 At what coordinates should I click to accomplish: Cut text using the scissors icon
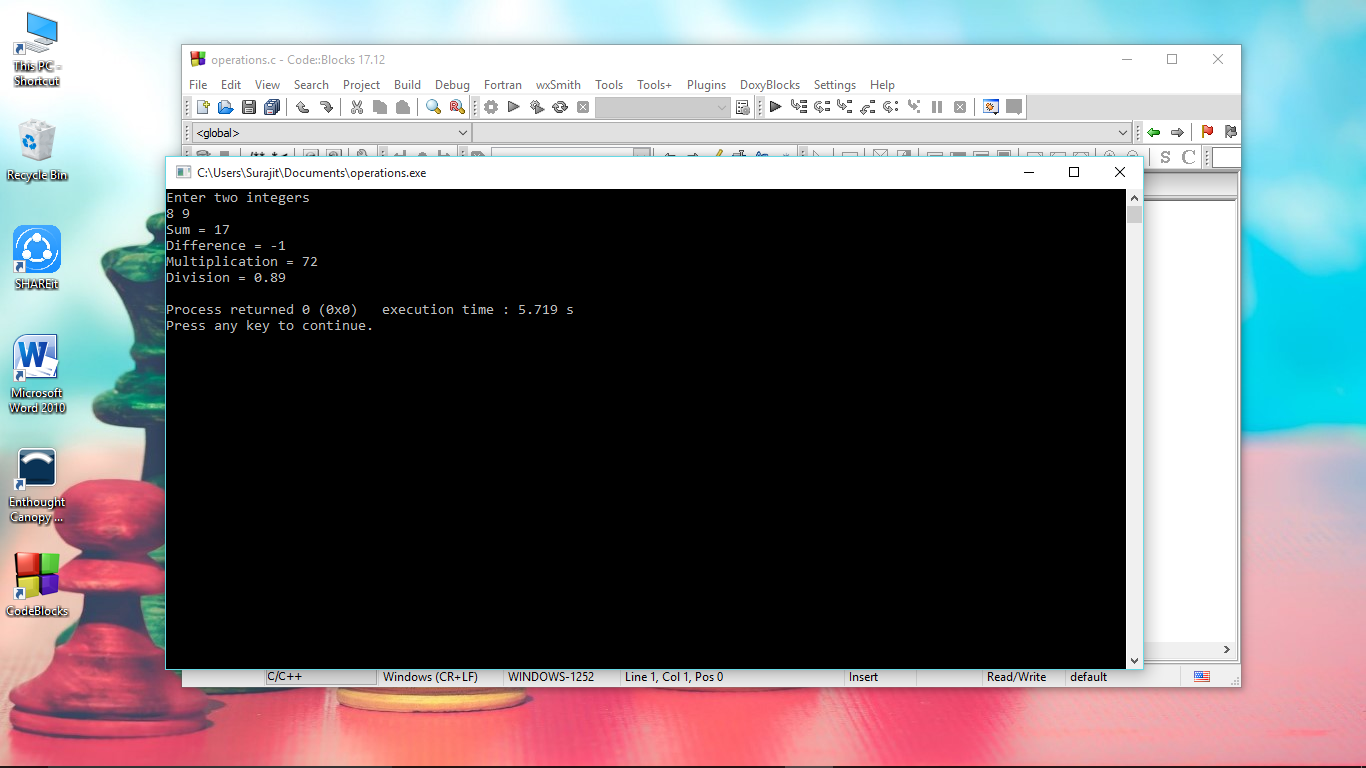click(x=356, y=106)
